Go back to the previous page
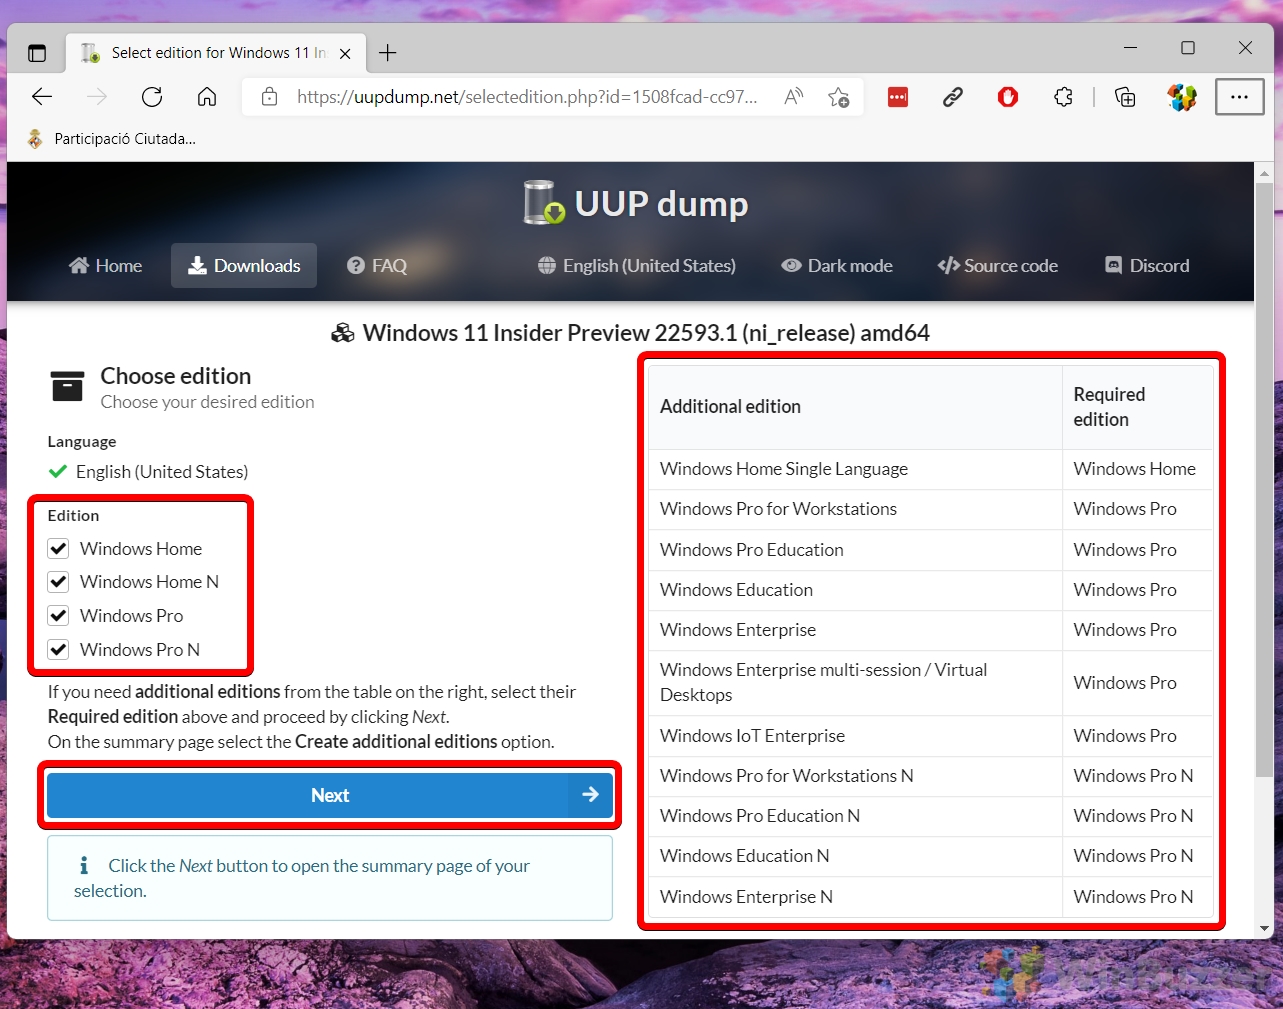Viewport: 1283px width, 1009px height. 42,97
